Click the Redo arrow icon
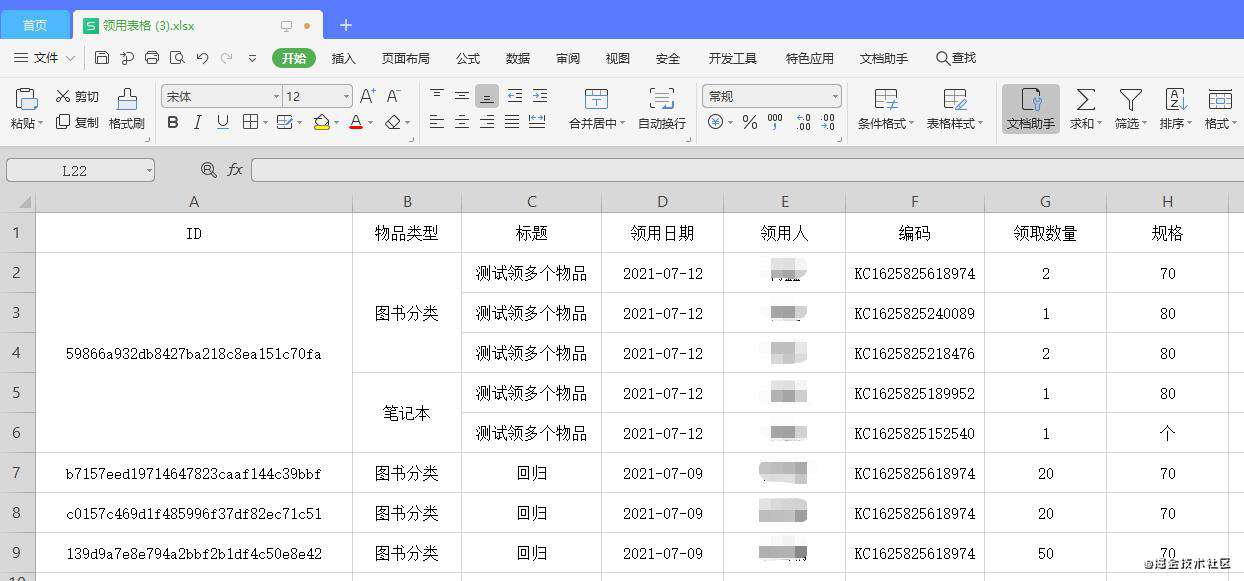Screen dimensions: 1244x581 tap(227, 58)
